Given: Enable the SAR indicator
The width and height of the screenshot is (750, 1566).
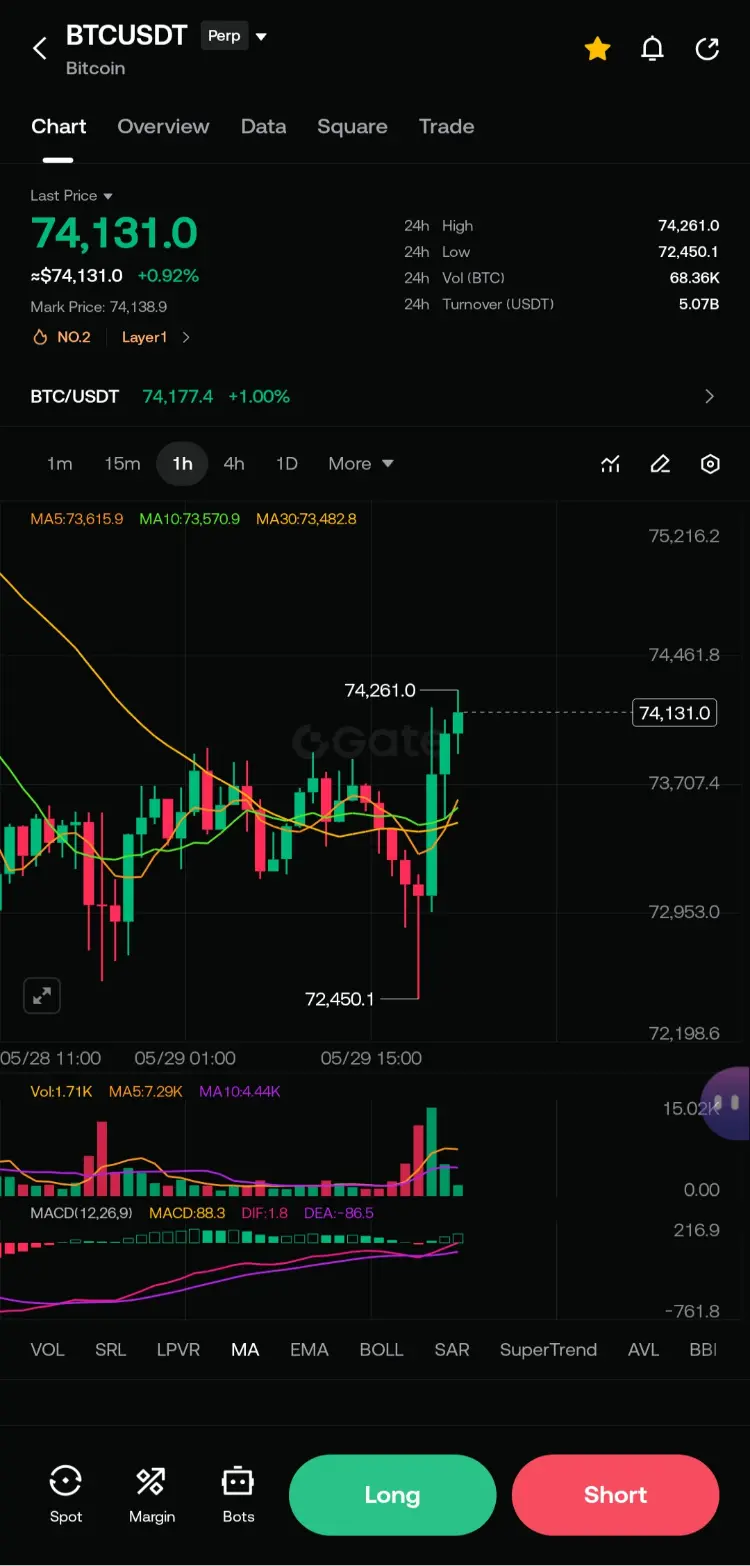Looking at the screenshot, I should click(452, 1350).
